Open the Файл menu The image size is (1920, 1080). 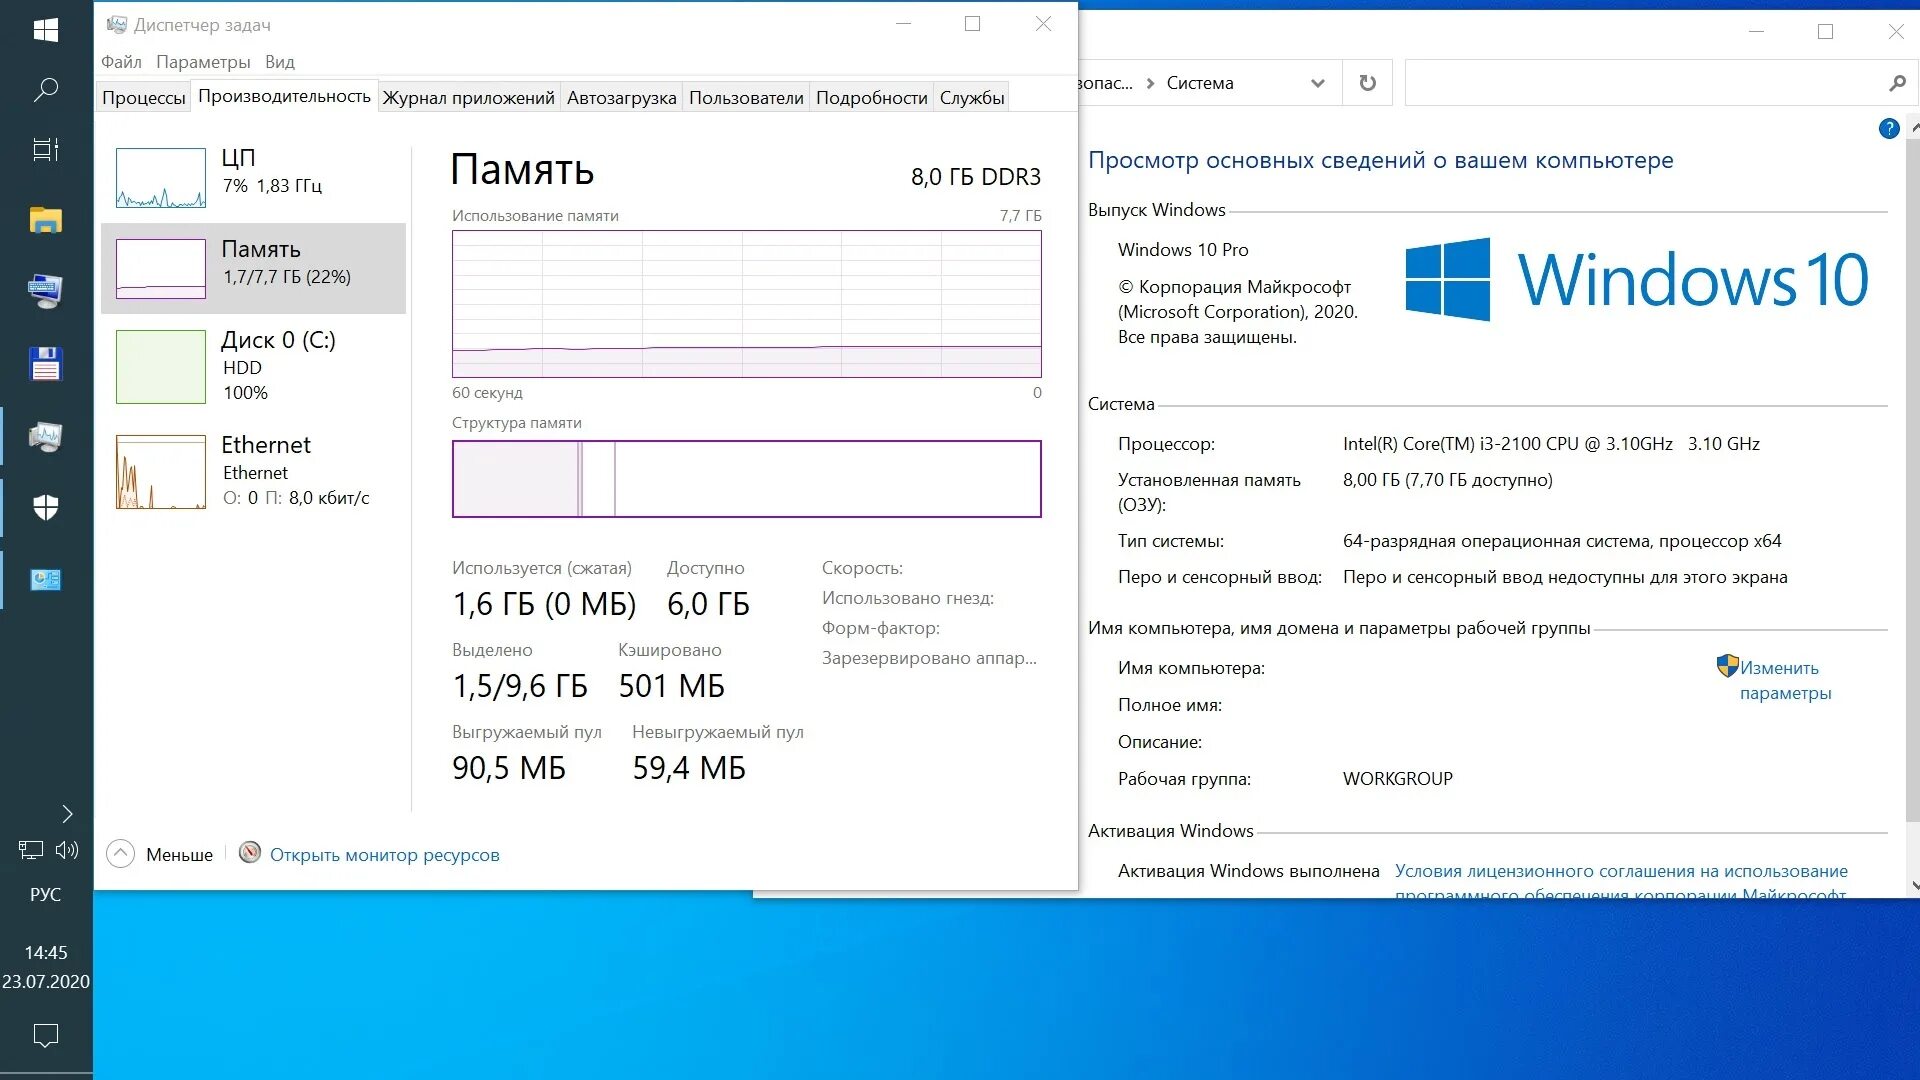(x=121, y=62)
